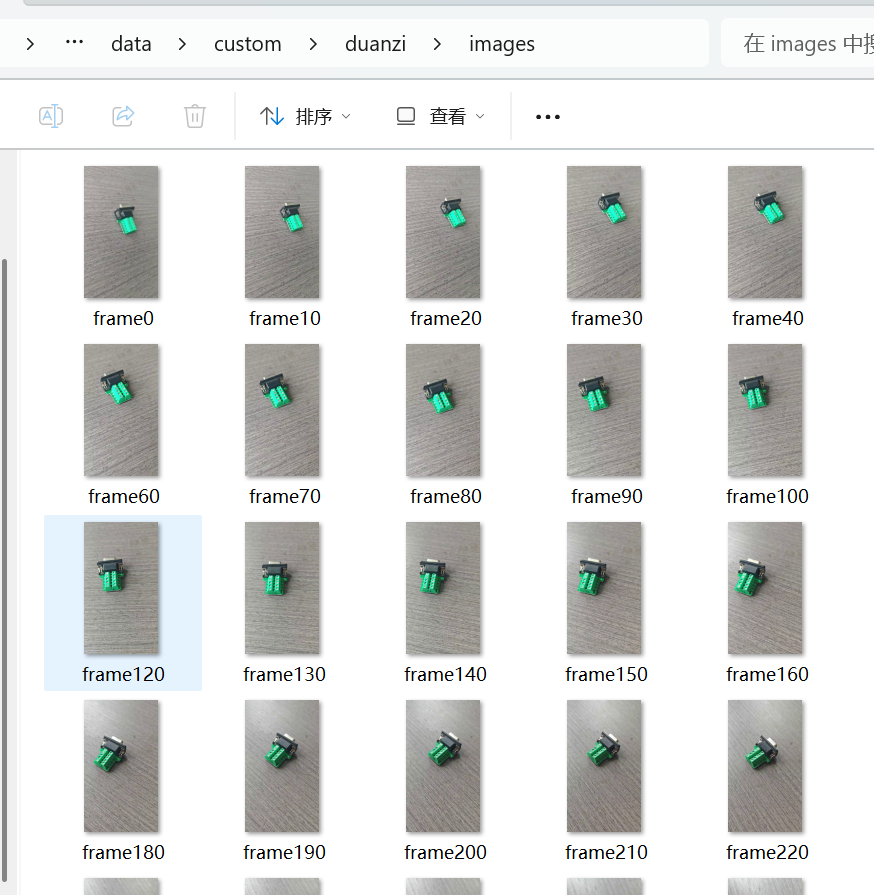Select the frame190 thumbnail
The image size is (874, 895).
point(282,766)
